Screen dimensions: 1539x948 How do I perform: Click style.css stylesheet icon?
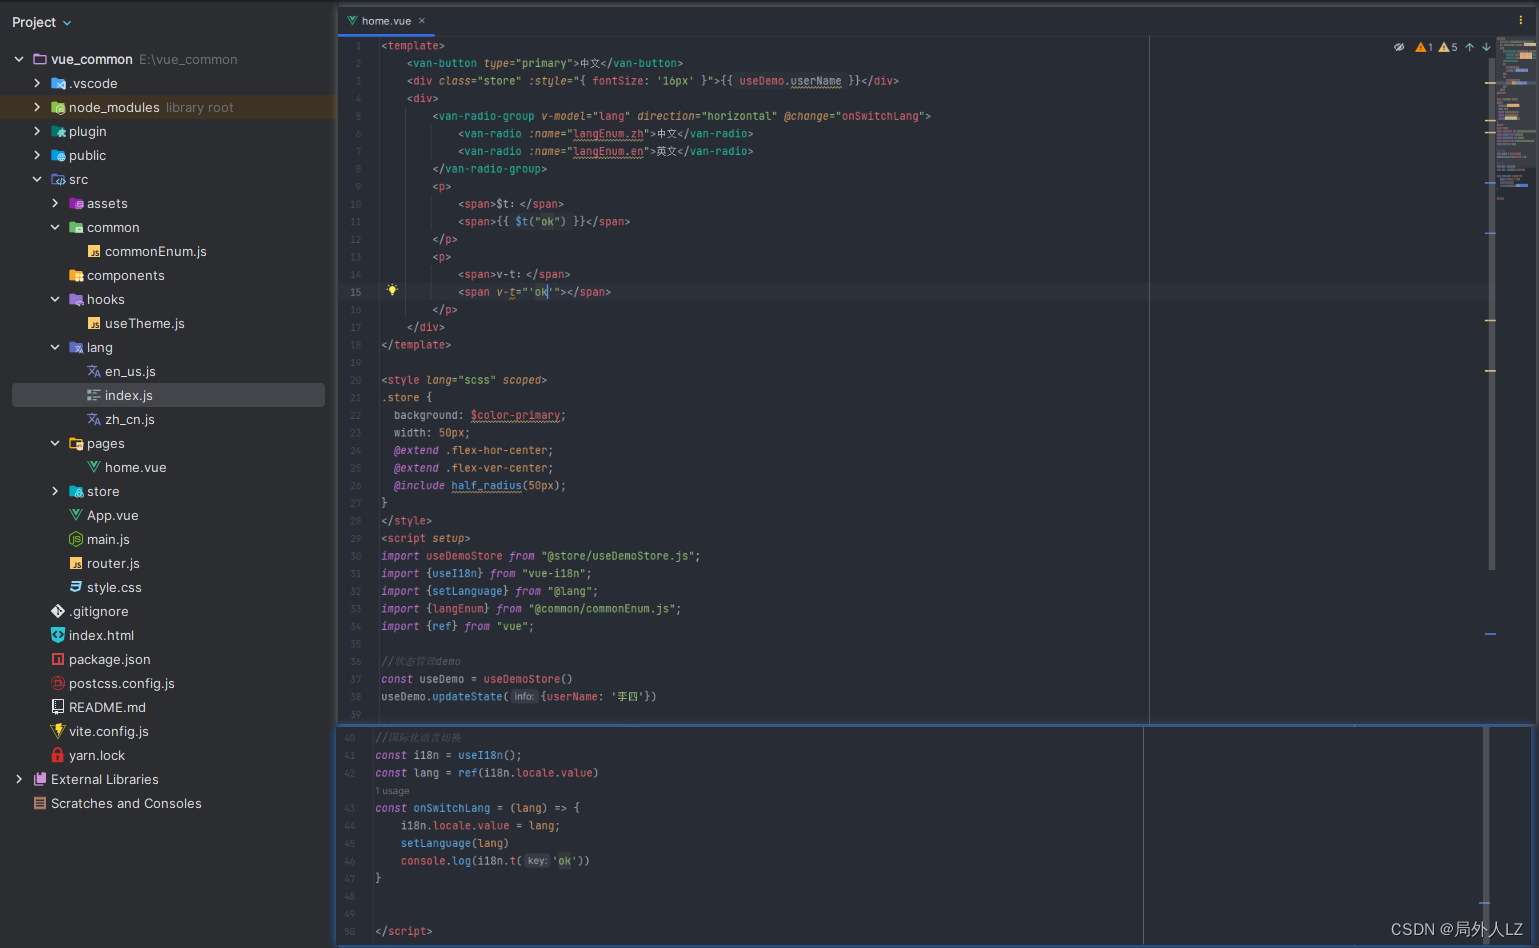coord(76,587)
